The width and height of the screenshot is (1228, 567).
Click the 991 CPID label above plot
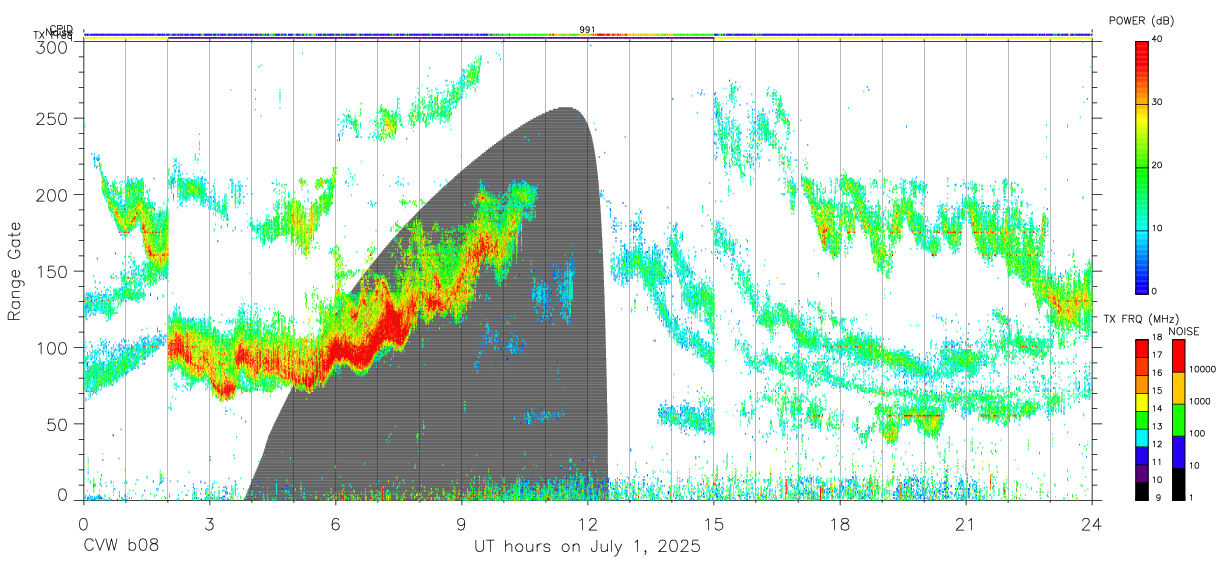point(588,29)
